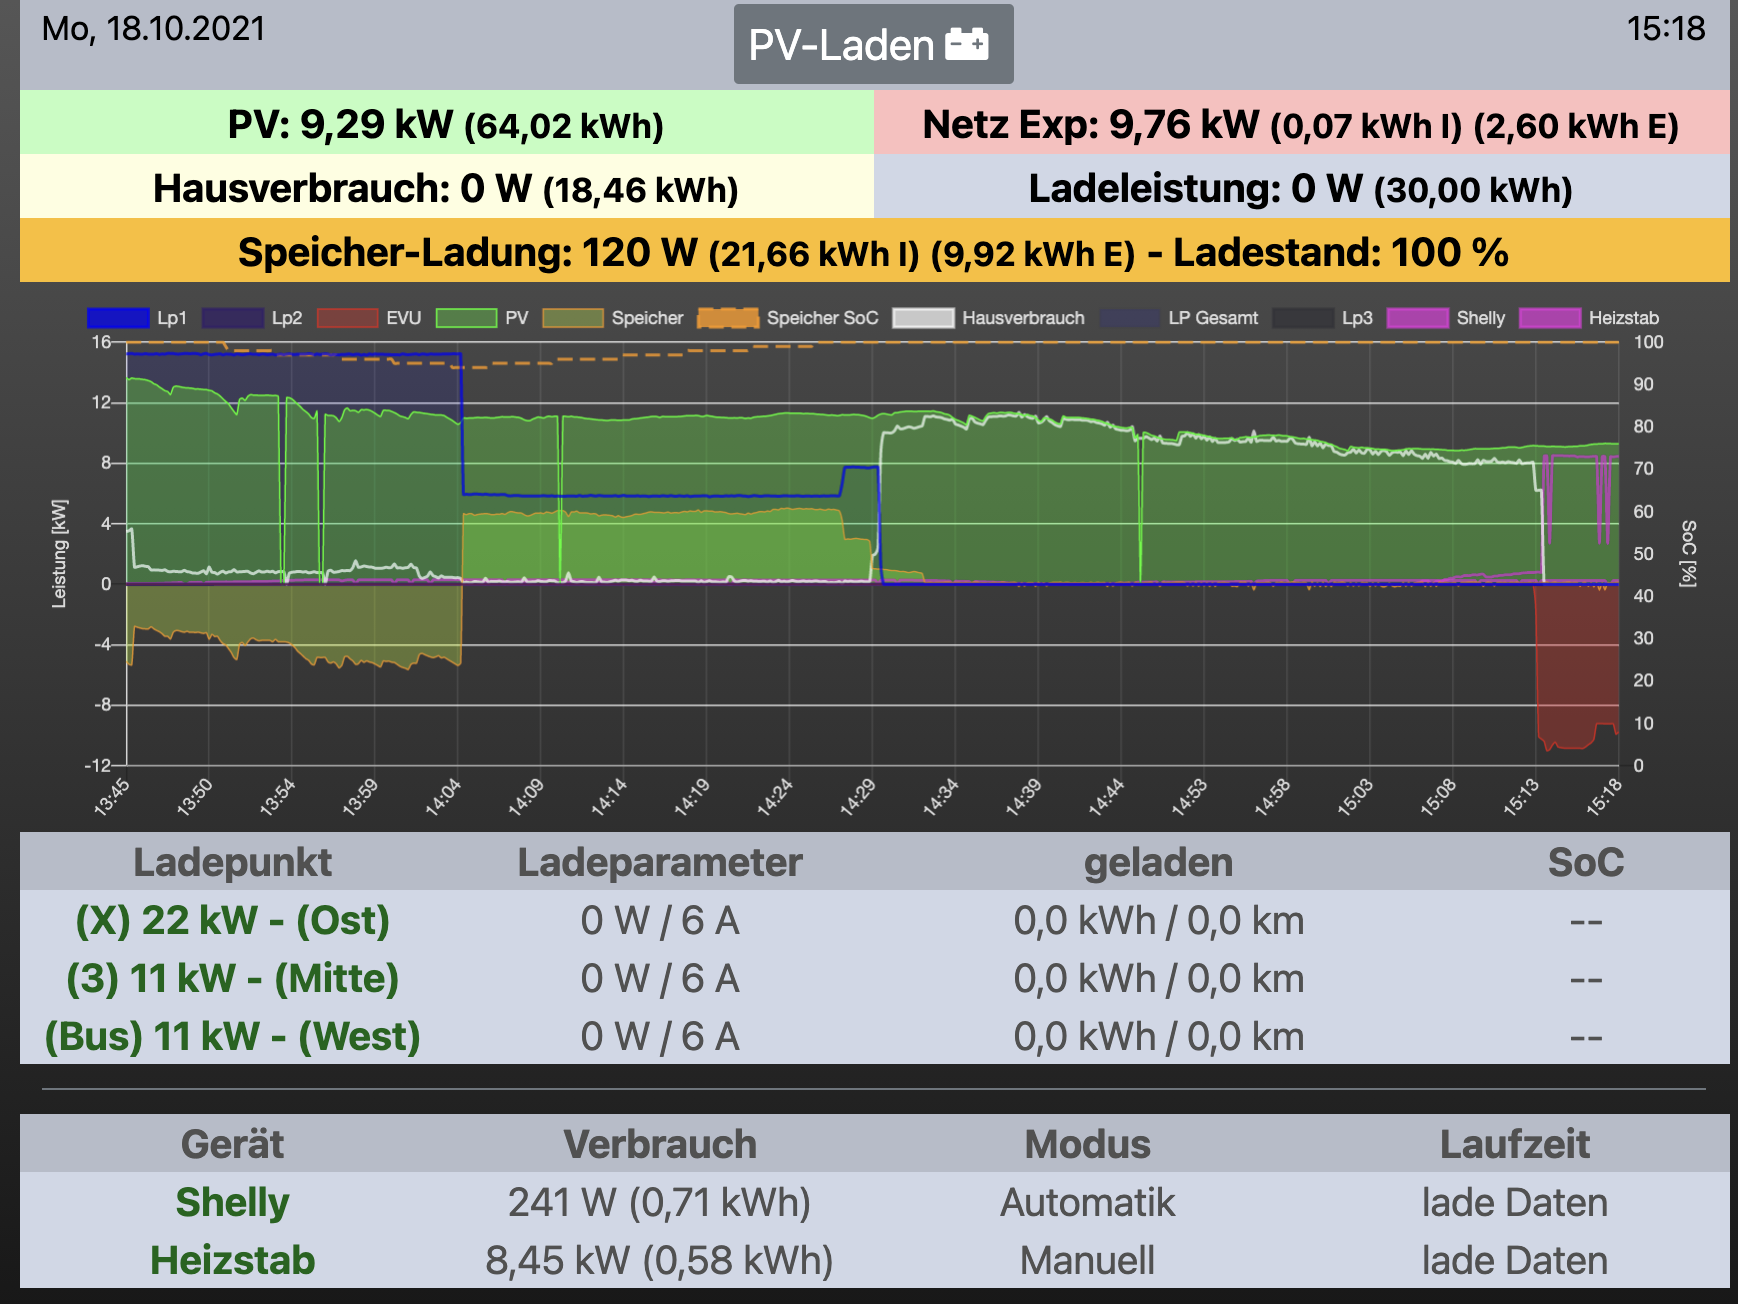Select the (Bus) 11 kW - (West) charge point
The width and height of the screenshot is (1738, 1304).
[x=232, y=1037]
